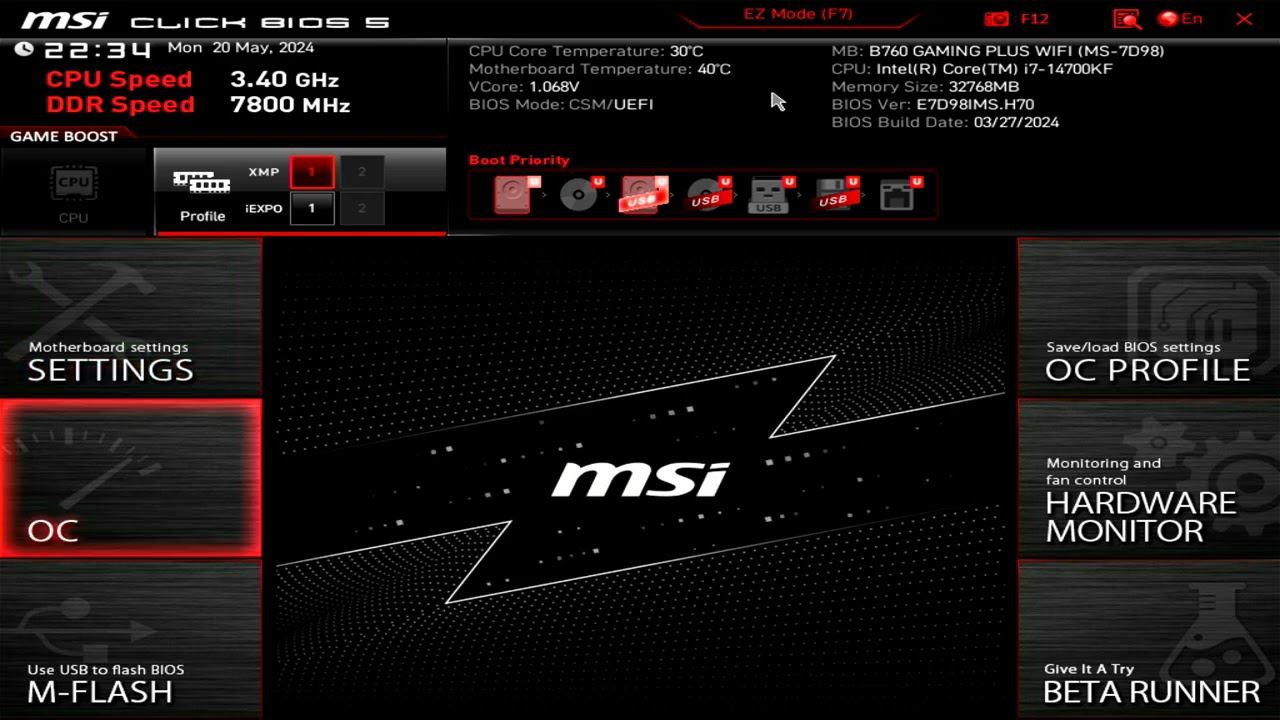Click the CPU Intel Core i7-14700KF line

tap(972, 69)
